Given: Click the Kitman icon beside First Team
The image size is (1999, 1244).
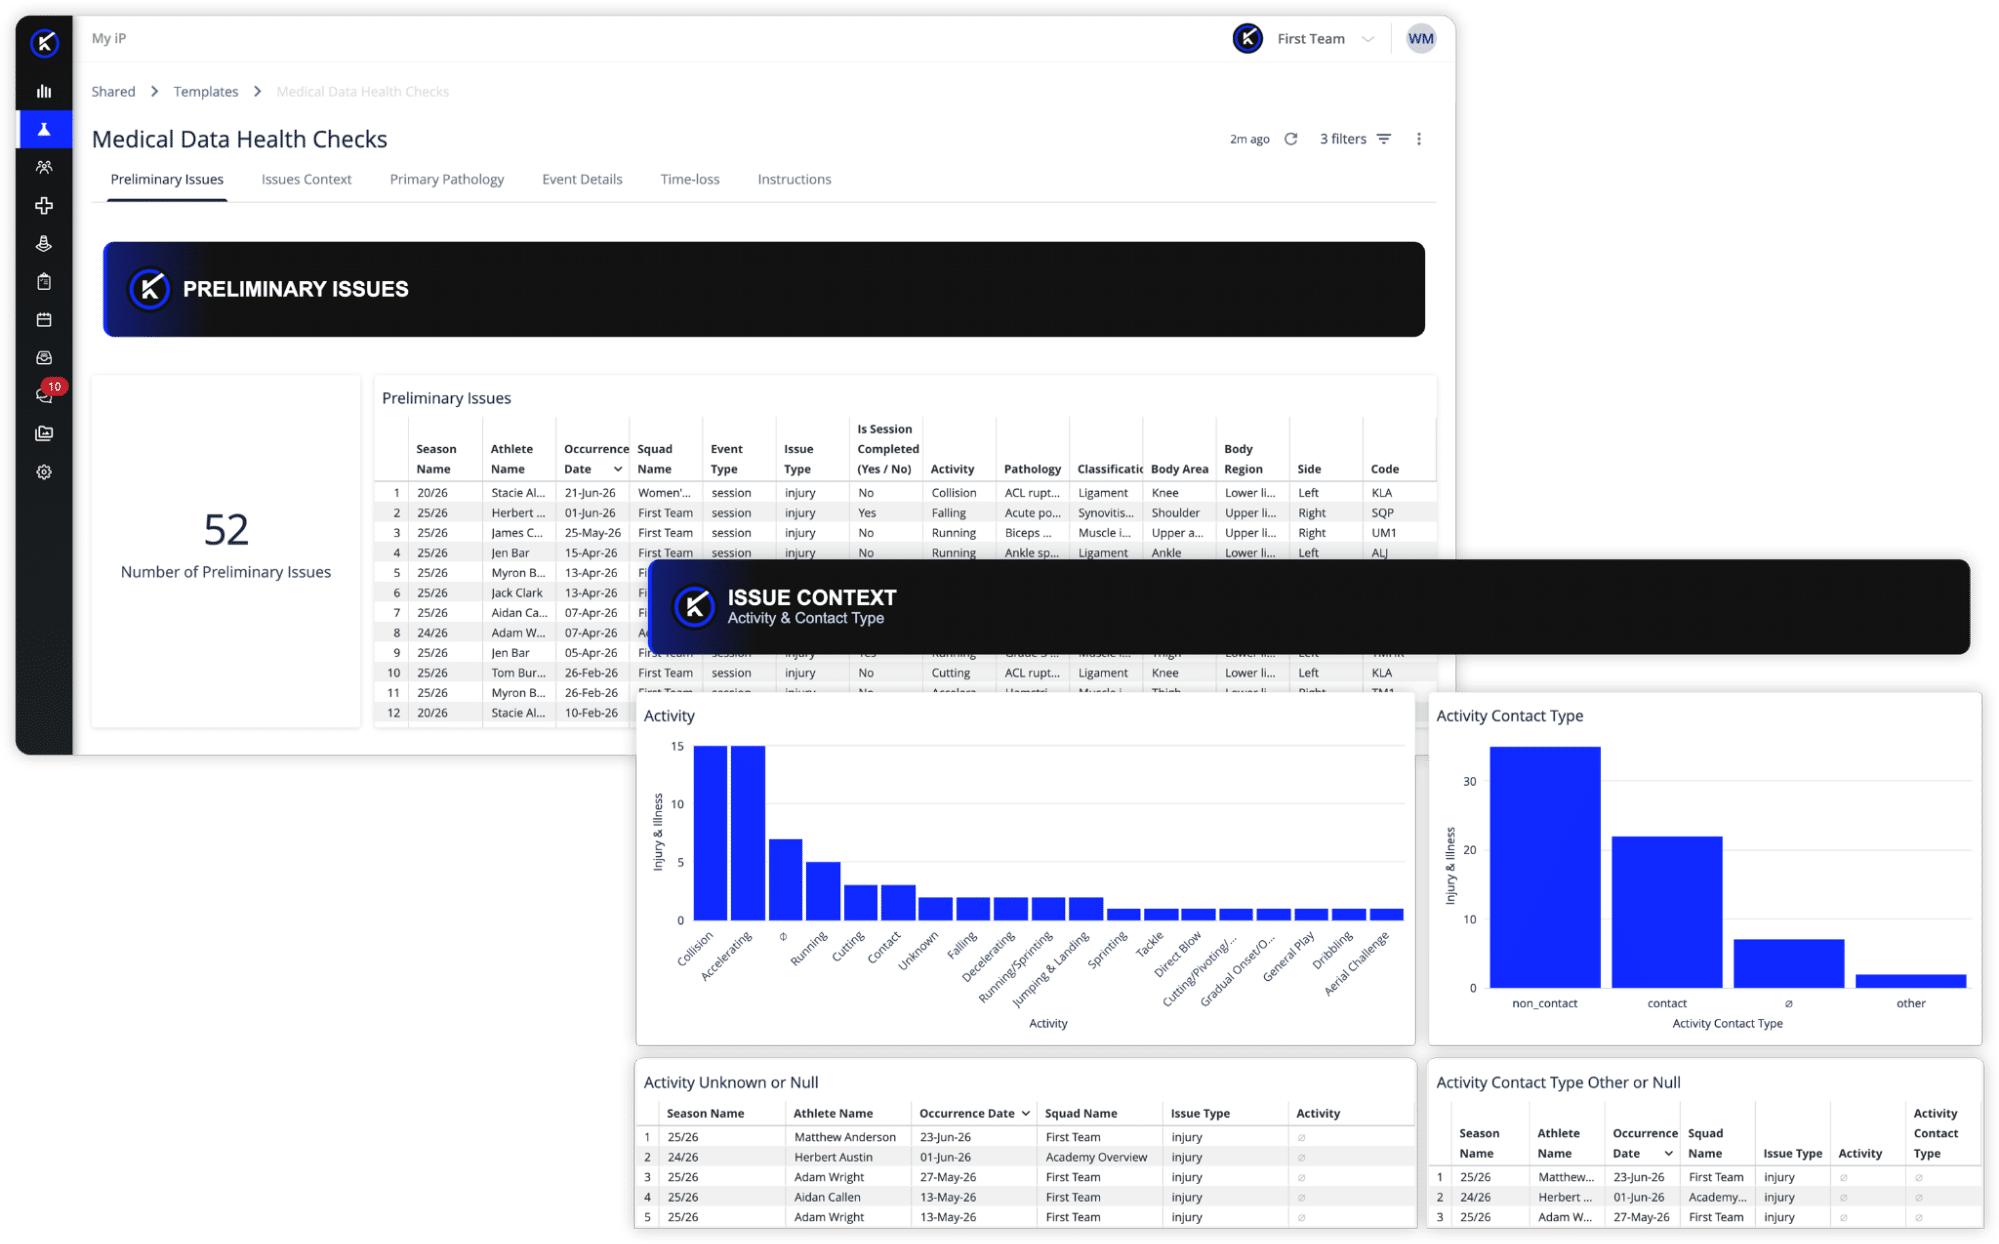Looking at the screenshot, I should [x=1247, y=39].
